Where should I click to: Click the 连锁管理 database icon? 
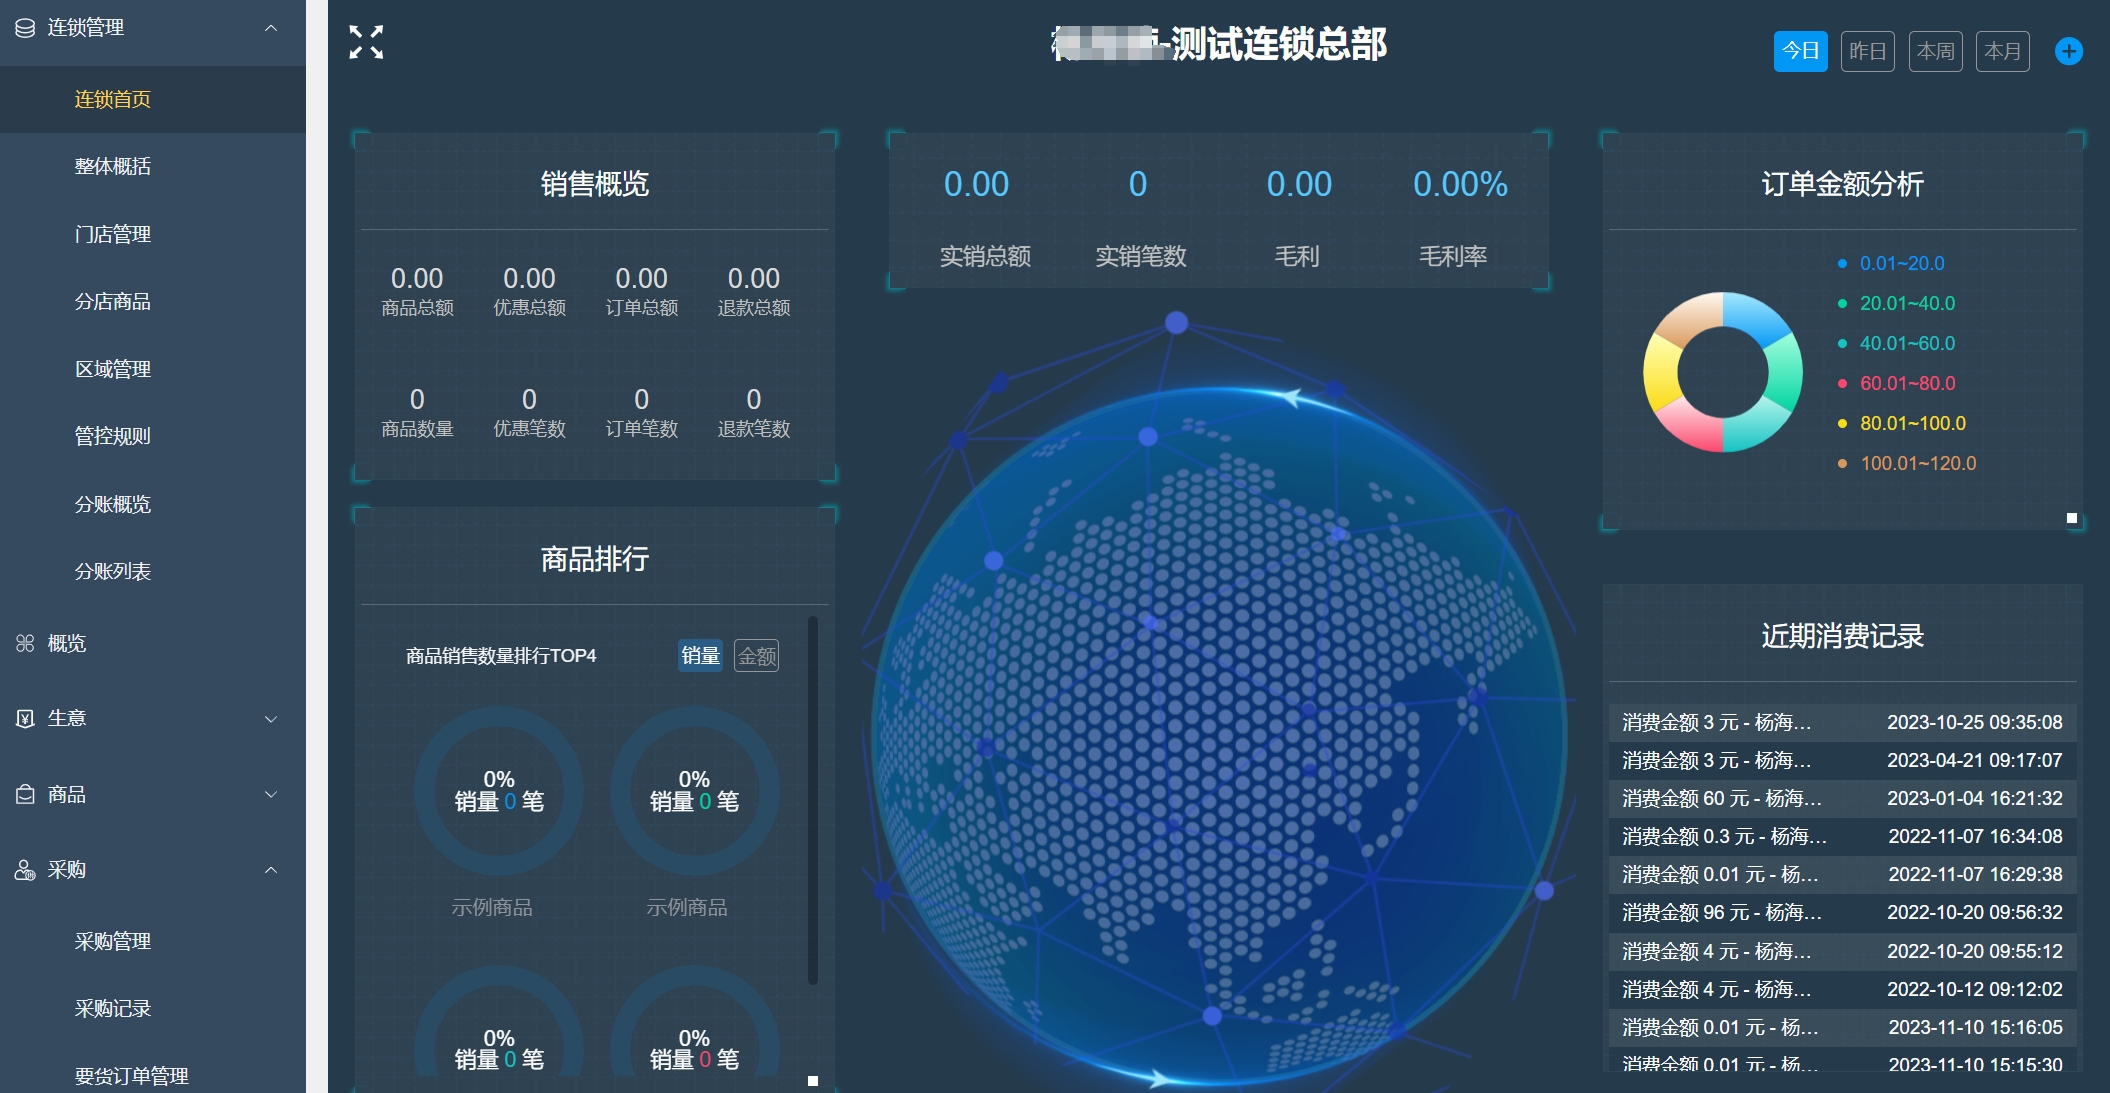pyautogui.click(x=25, y=28)
